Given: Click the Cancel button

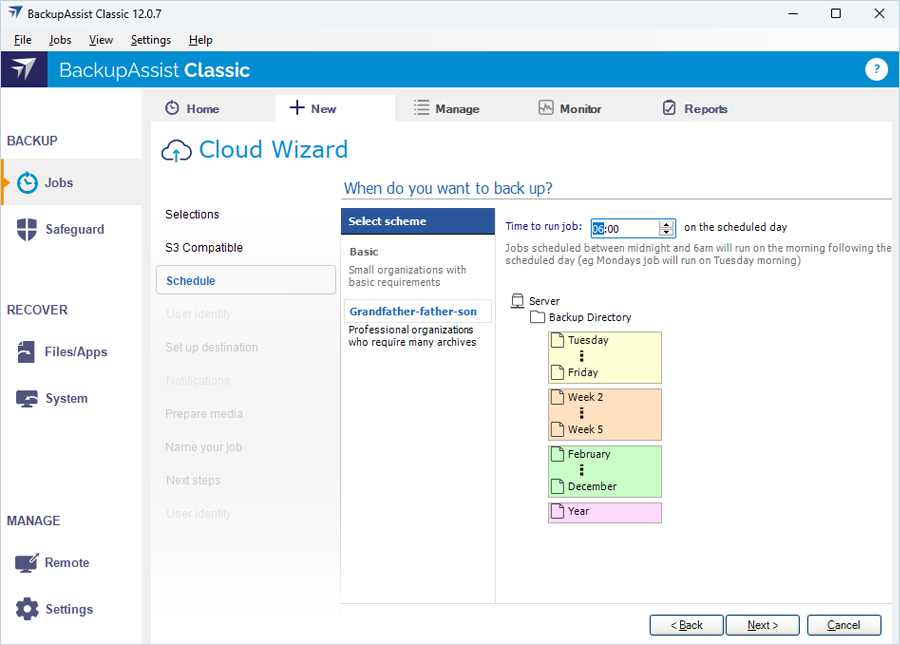Looking at the screenshot, I should pyautogui.click(x=843, y=625).
